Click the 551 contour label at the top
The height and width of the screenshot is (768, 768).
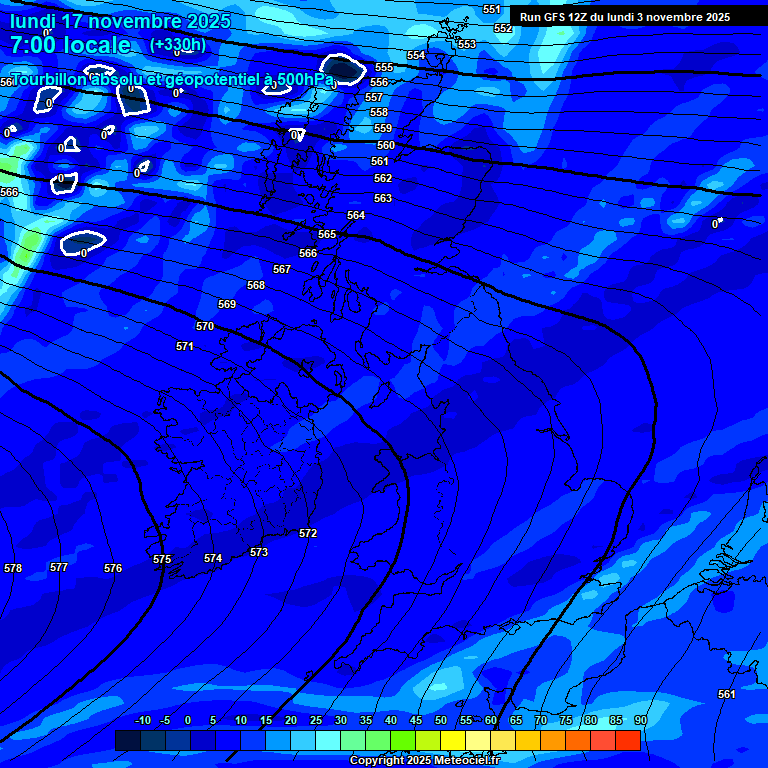tap(491, 9)
